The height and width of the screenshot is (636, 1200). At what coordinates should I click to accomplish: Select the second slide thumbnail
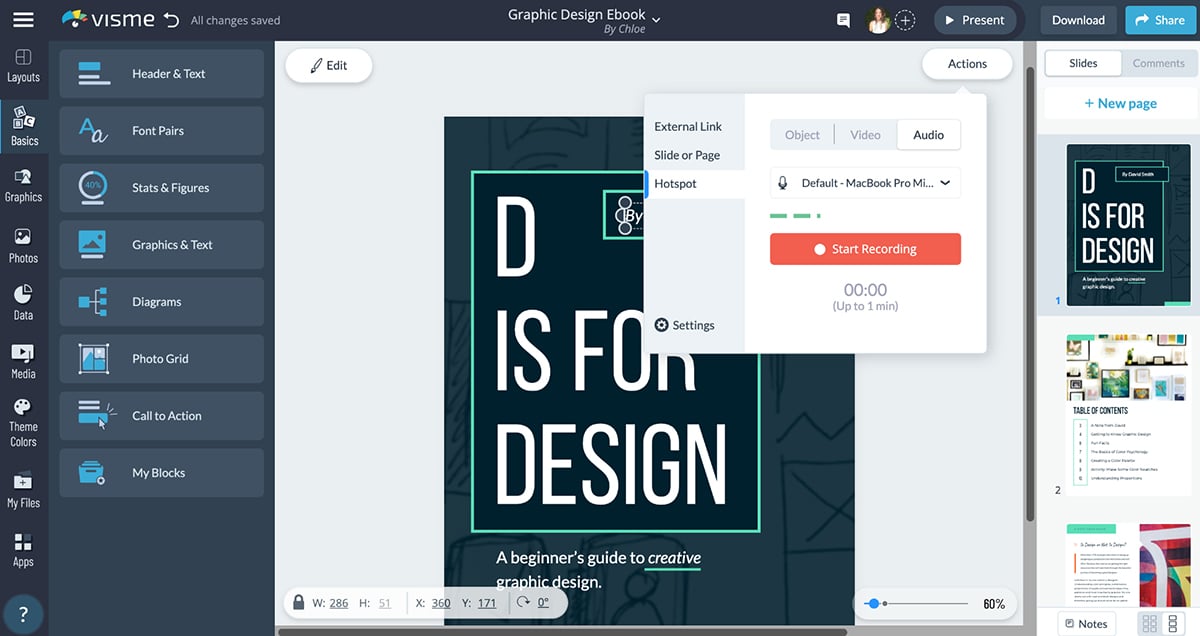pos(1128,413)
